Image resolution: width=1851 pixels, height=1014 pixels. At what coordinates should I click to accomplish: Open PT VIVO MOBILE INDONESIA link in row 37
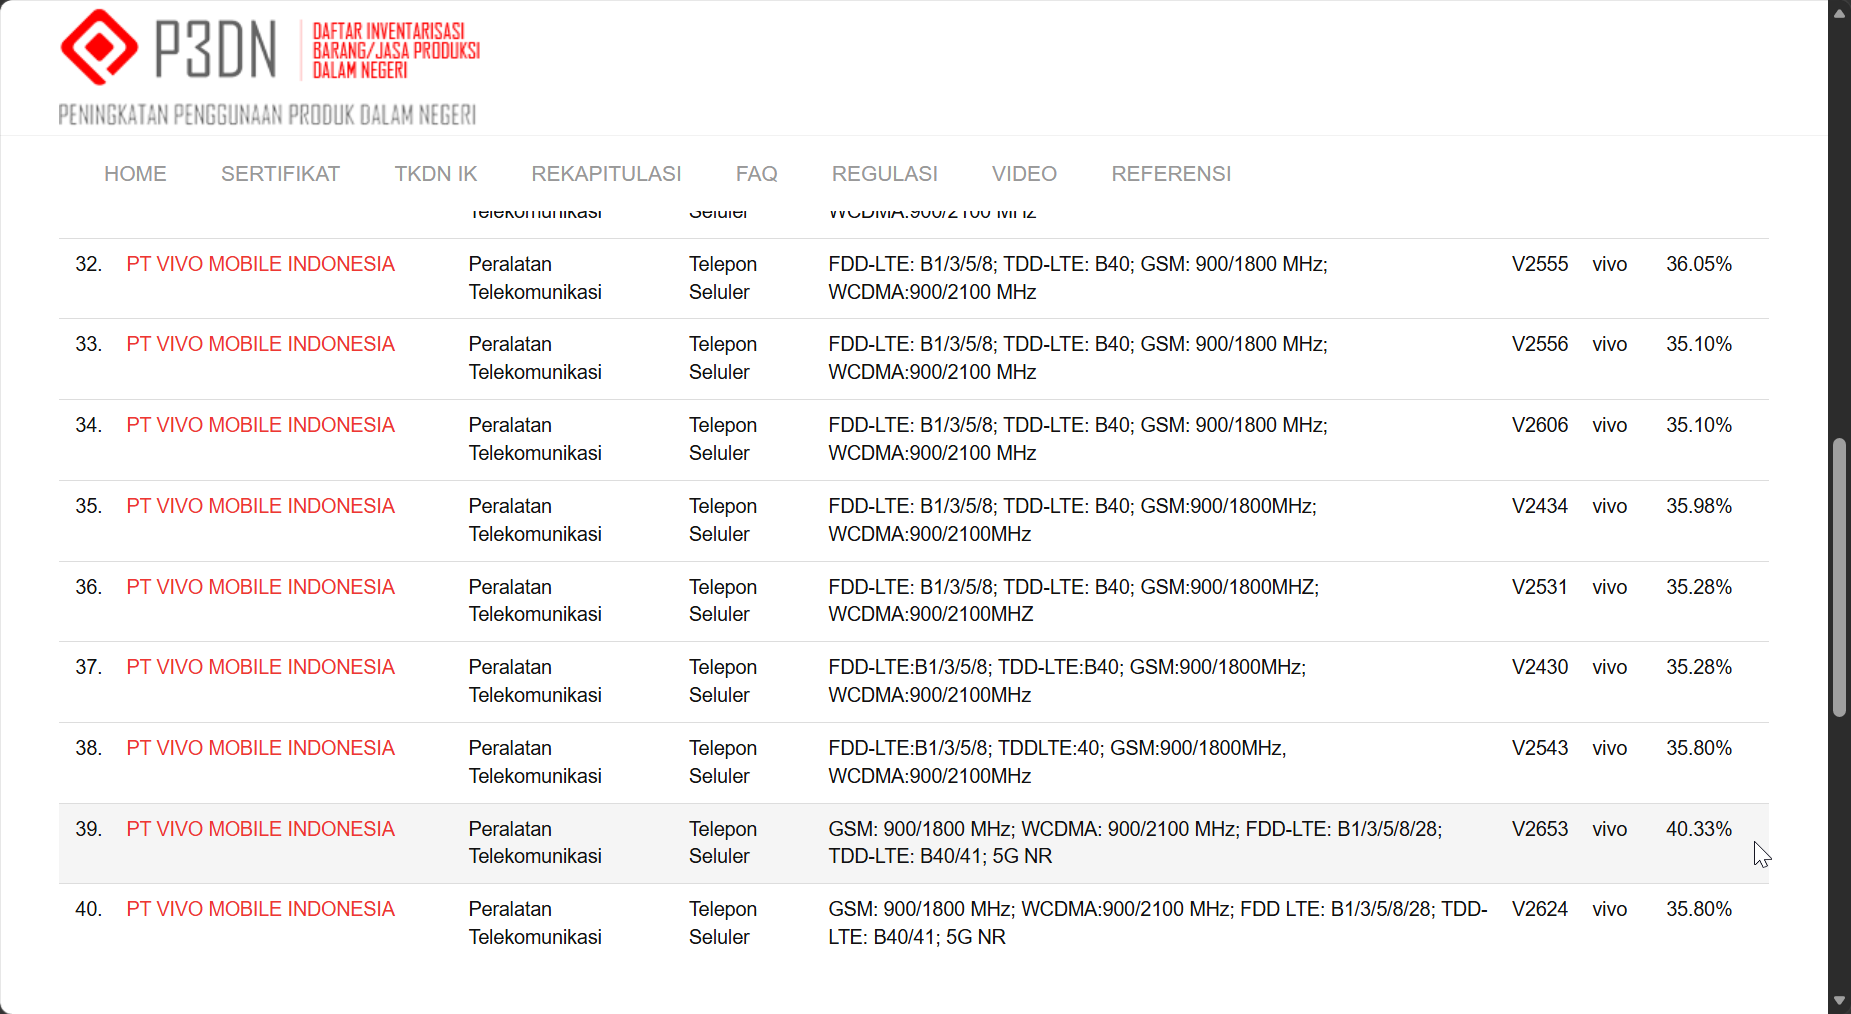point(260,667)
